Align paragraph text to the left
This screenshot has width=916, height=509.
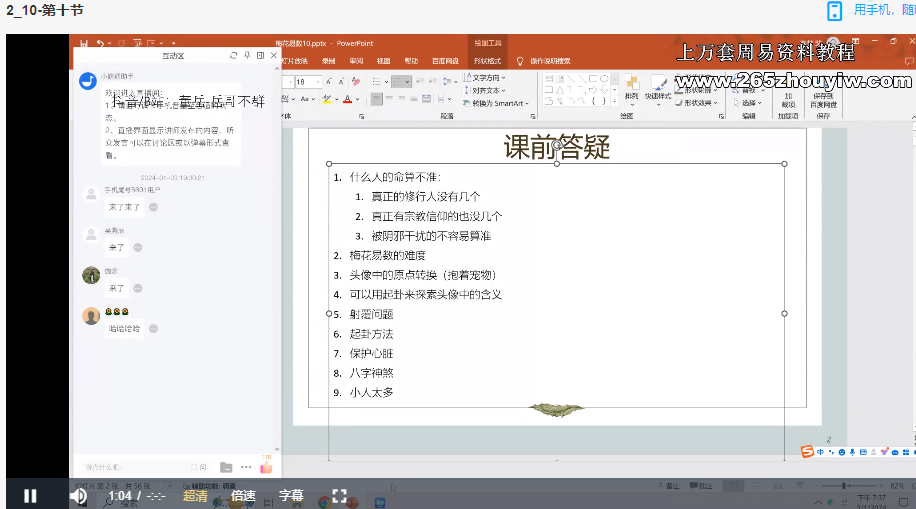click(x=377, y=99)
